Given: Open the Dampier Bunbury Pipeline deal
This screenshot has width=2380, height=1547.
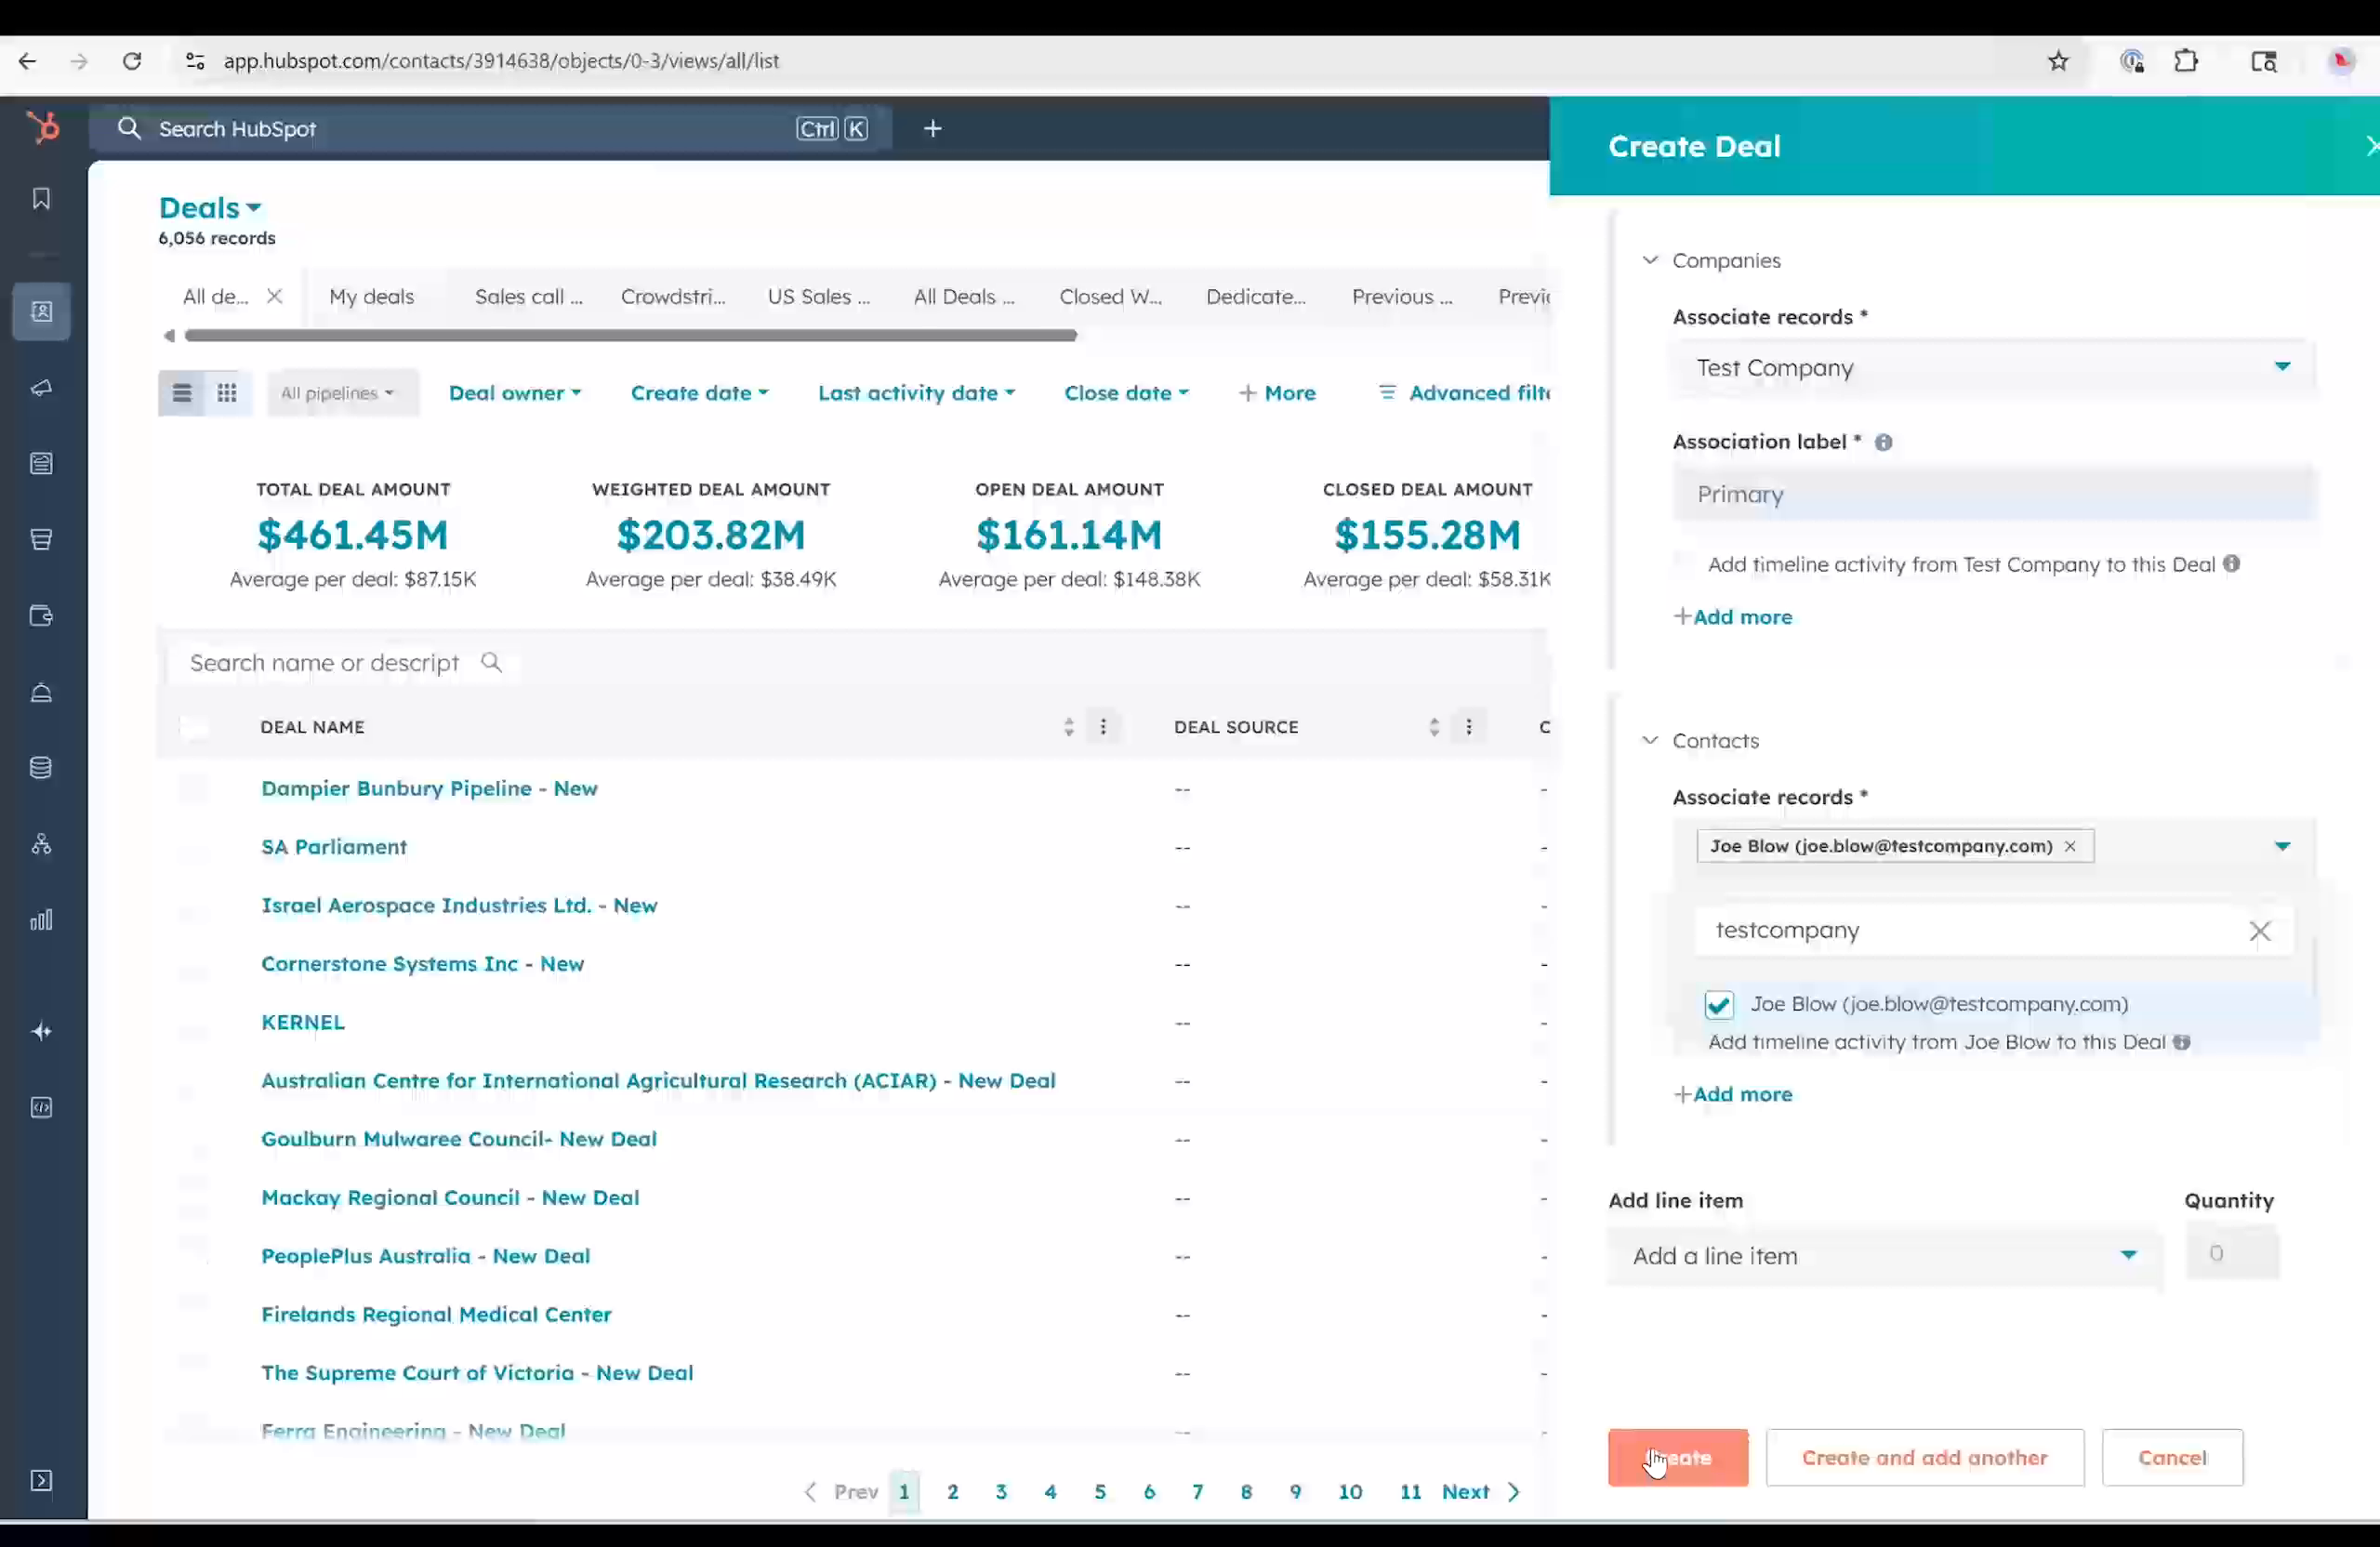Looking at the screenshot, I should click(429, 788).
